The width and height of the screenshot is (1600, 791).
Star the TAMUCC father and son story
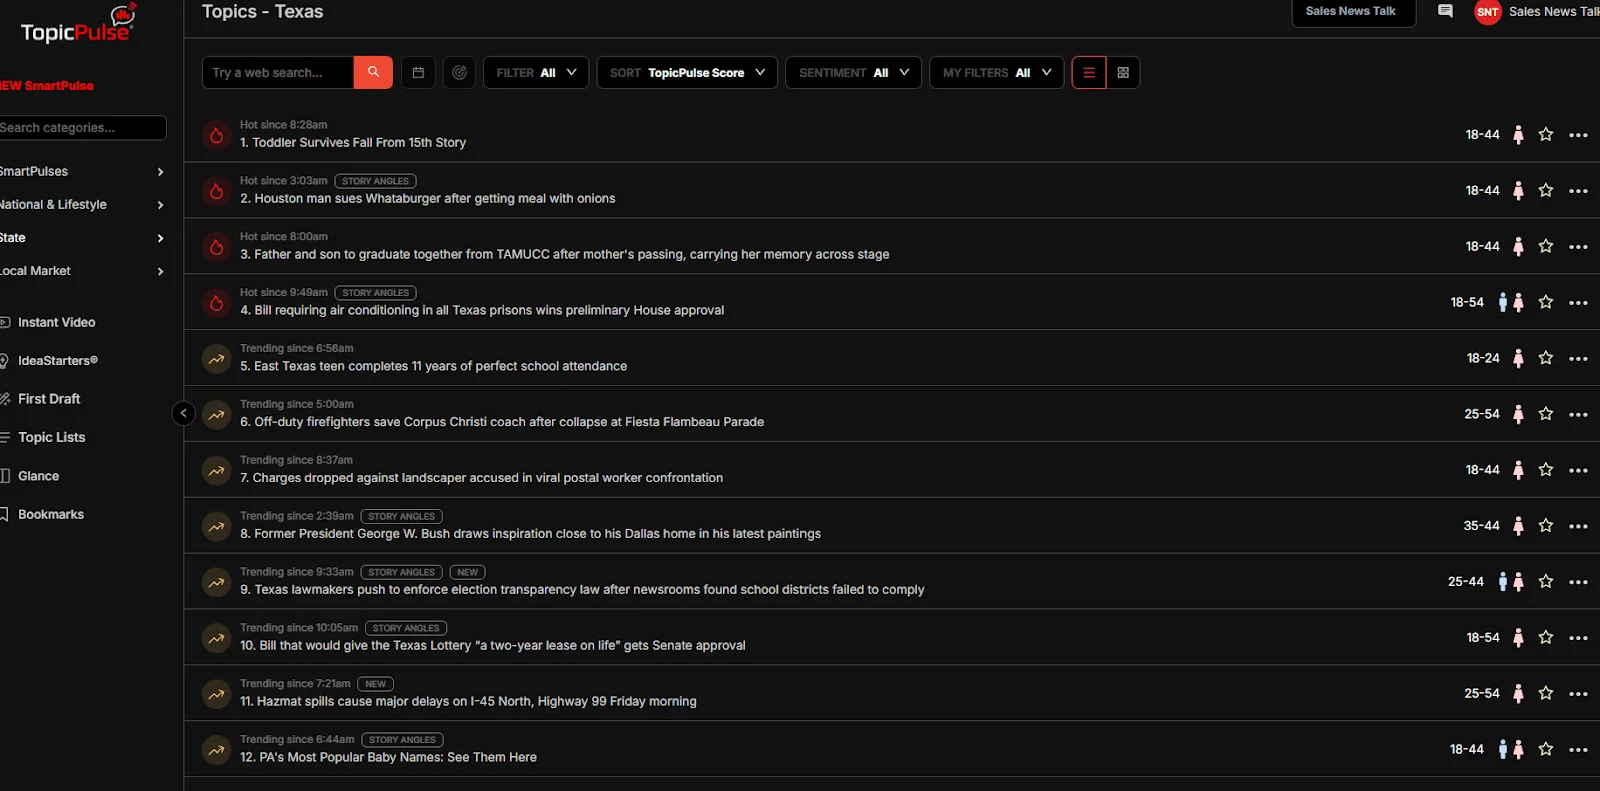[x=1546, y=246]
